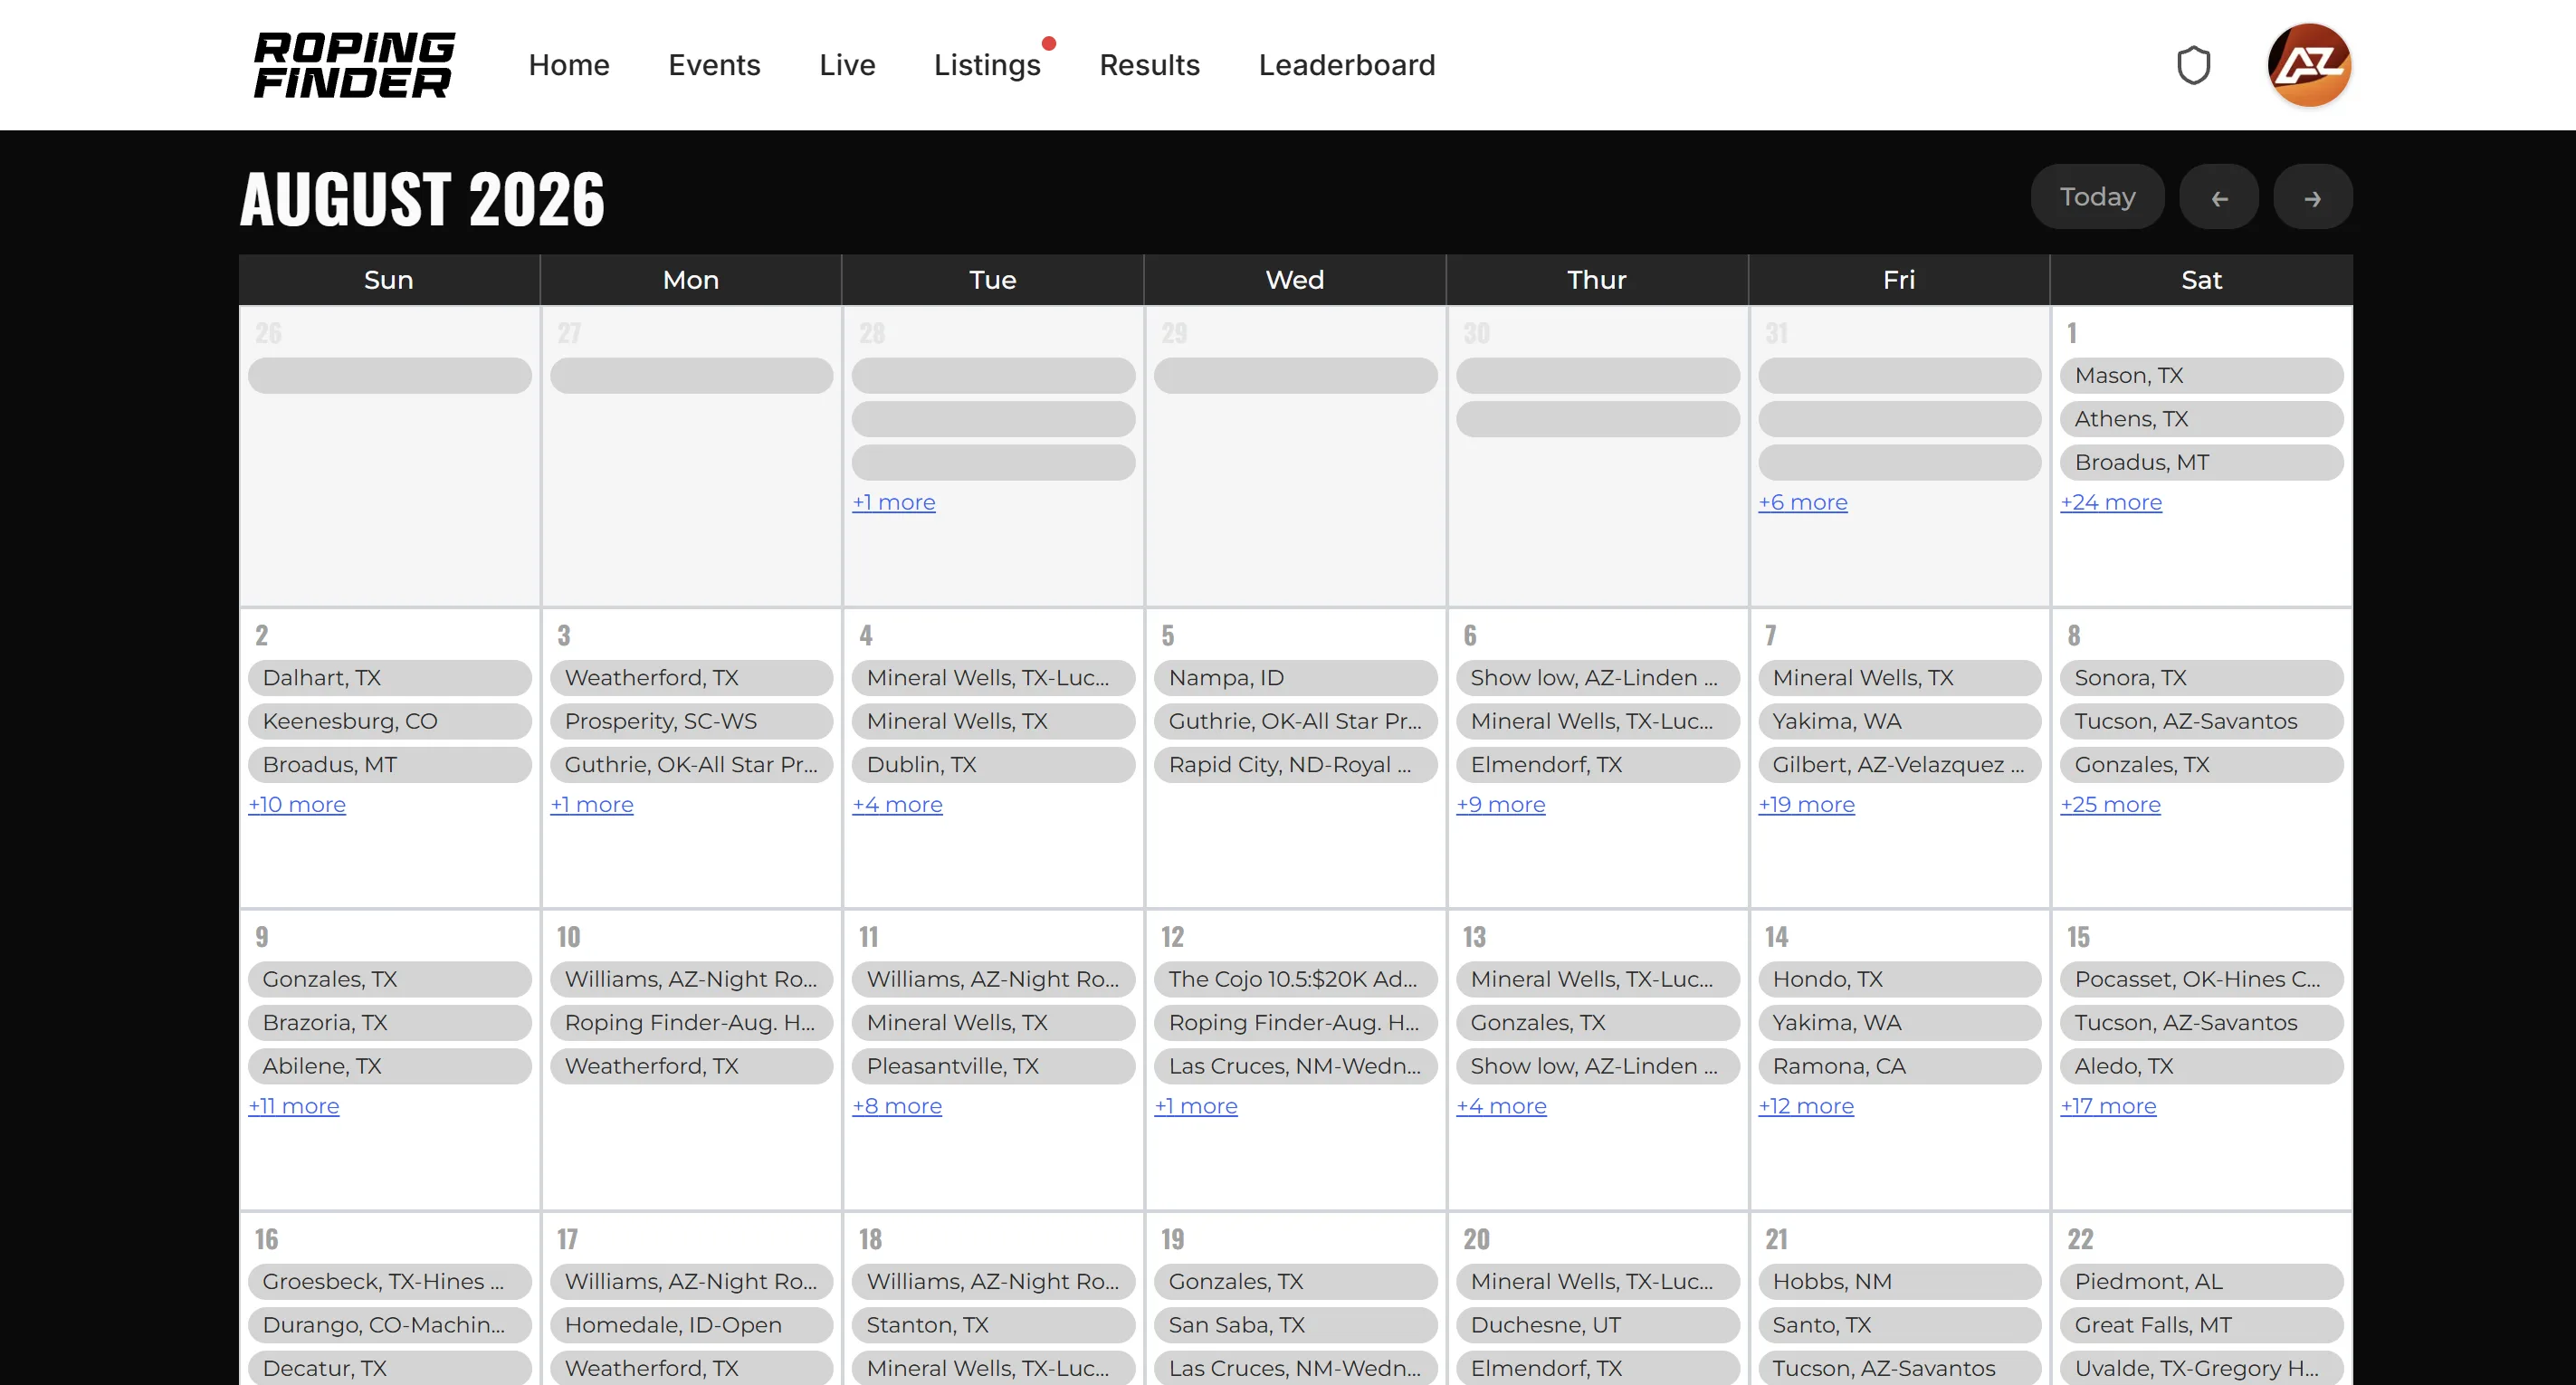Open the San Saba, TX event

[x=1295, y=1325]
